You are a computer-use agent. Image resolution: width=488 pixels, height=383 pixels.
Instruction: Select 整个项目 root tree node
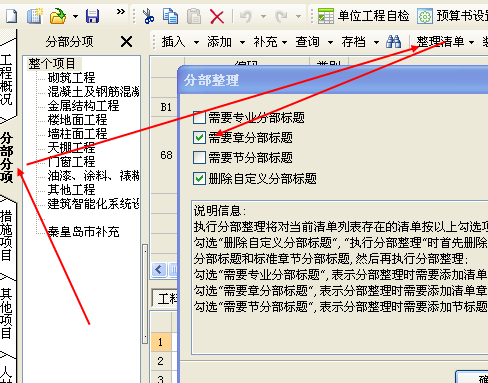[52, 63]
